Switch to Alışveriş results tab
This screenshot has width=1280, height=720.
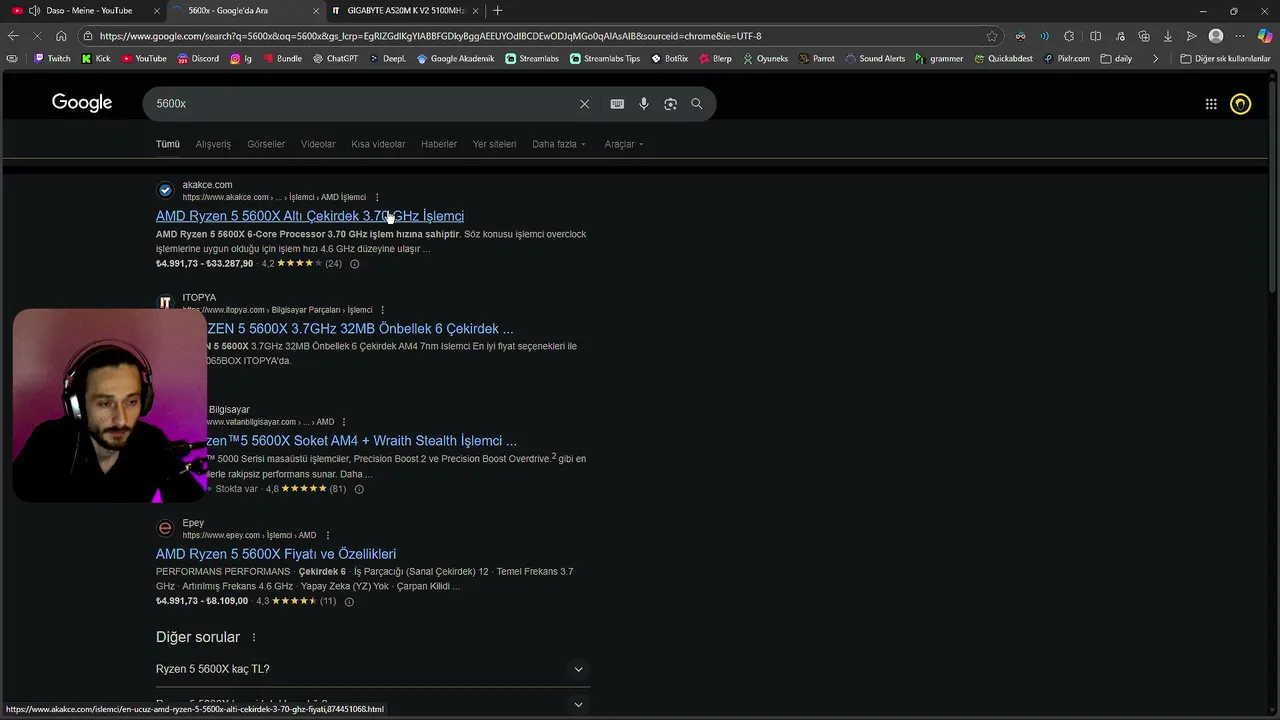pos(213,144)
